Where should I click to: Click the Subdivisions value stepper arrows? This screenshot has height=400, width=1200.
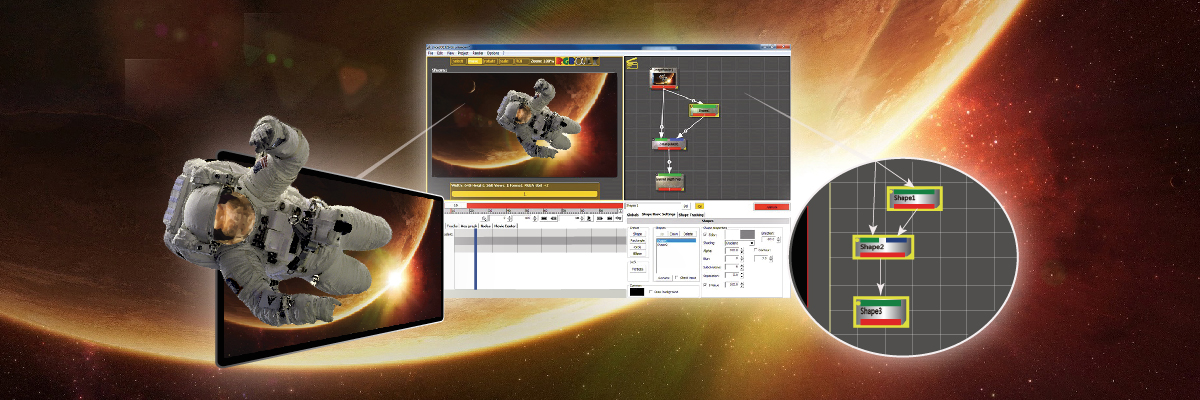point(742,267)
